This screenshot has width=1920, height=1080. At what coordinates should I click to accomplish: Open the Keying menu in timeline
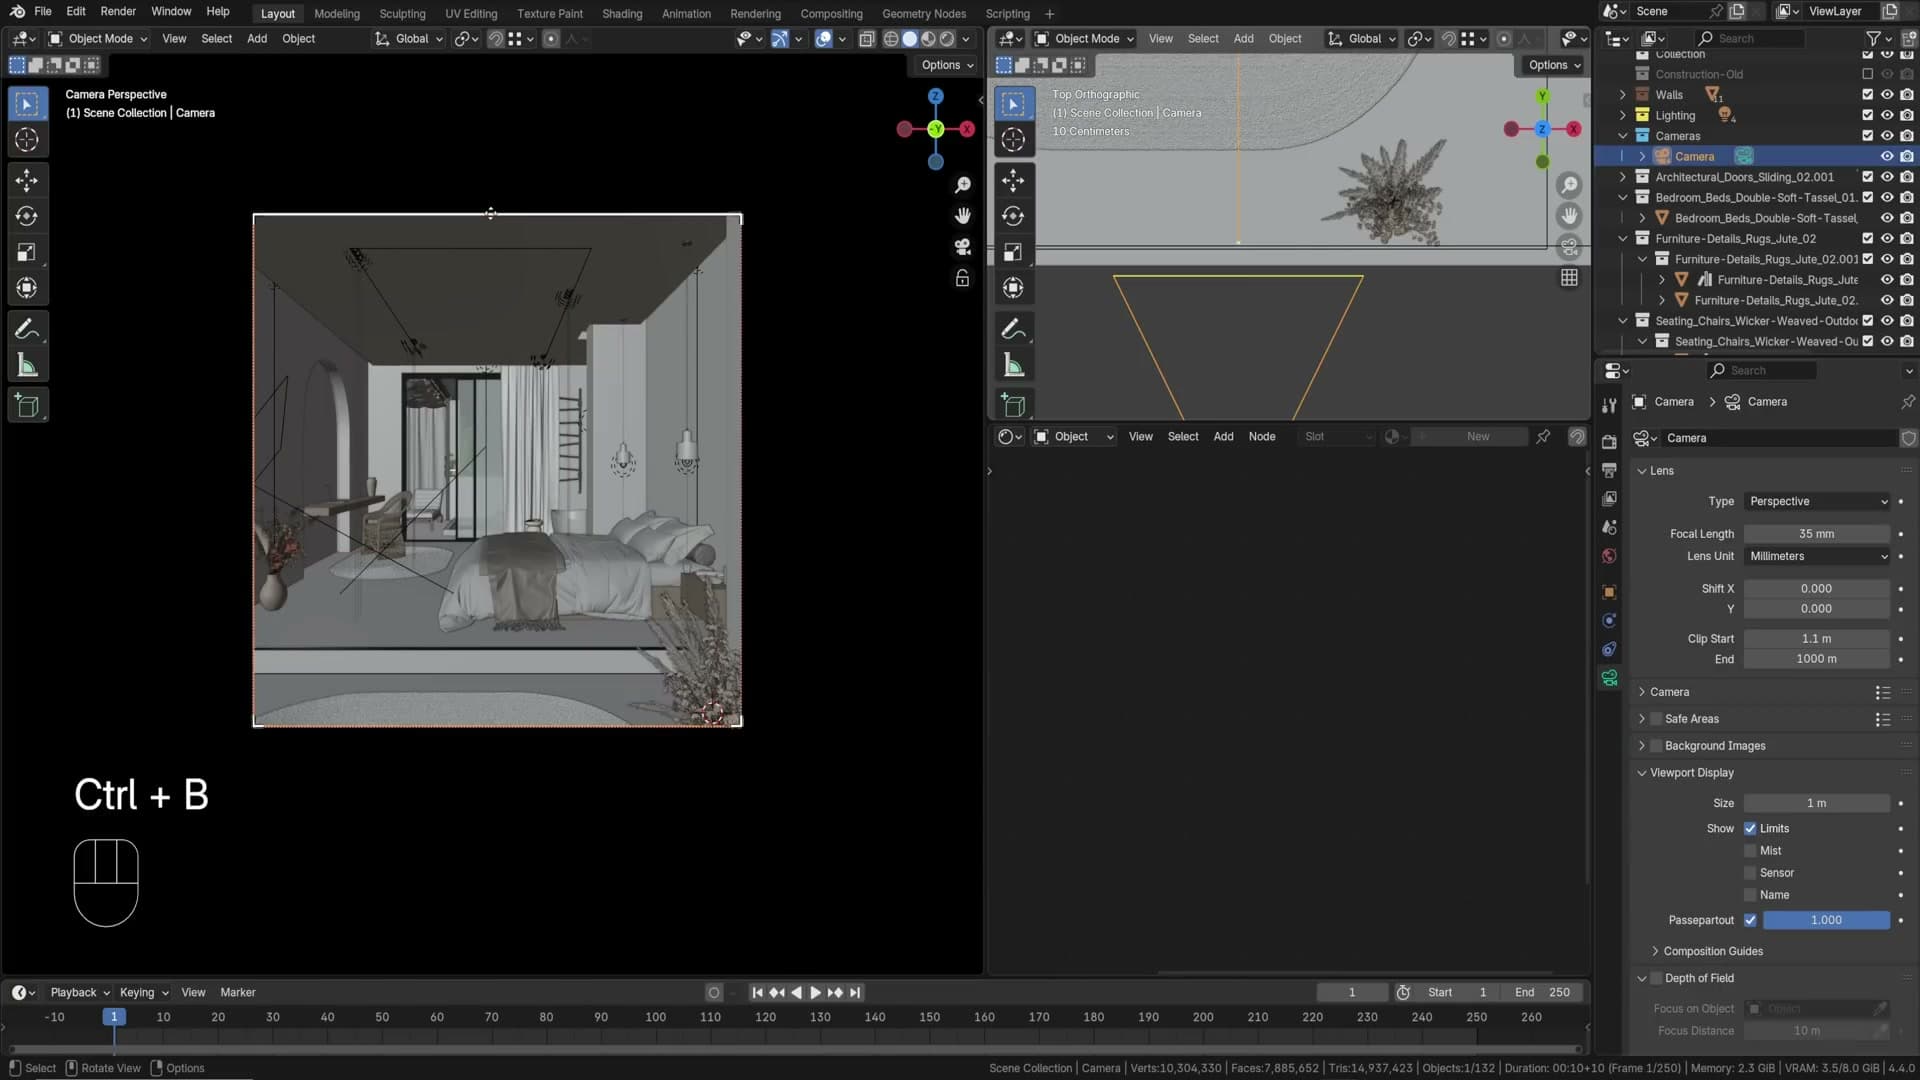coord(144,993)
